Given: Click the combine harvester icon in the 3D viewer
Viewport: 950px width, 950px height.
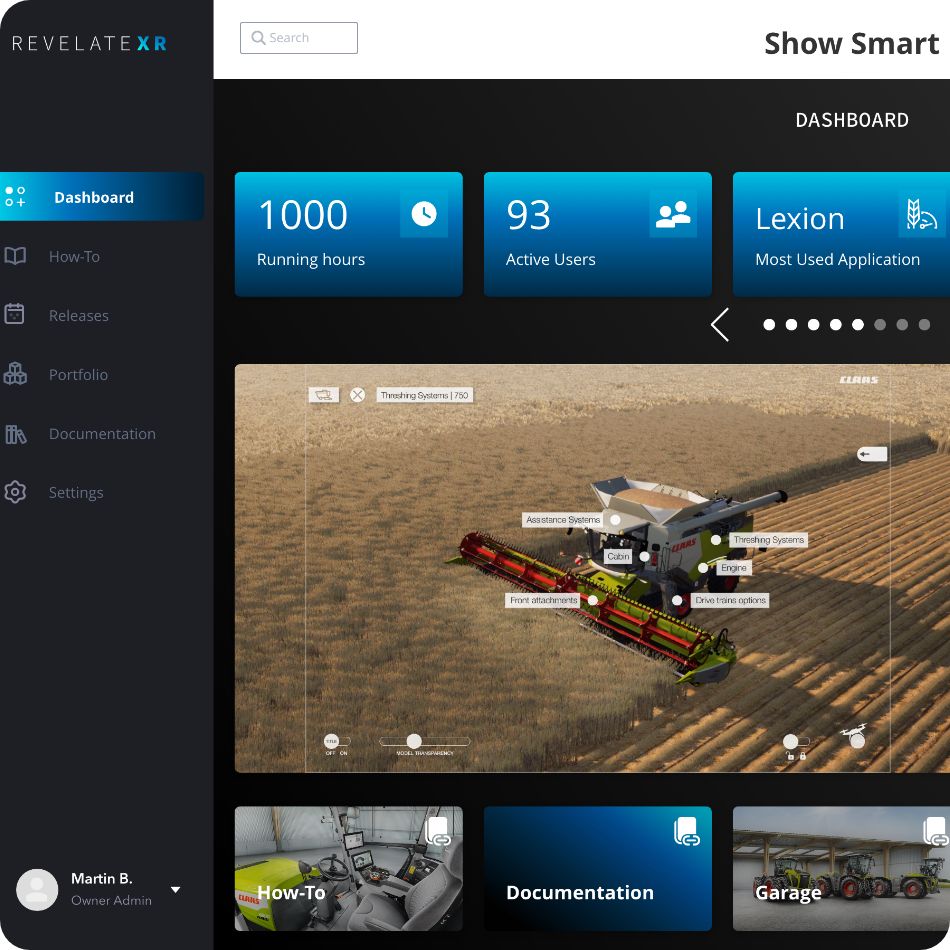Looking at the screenshot, I should coord(324,395).
